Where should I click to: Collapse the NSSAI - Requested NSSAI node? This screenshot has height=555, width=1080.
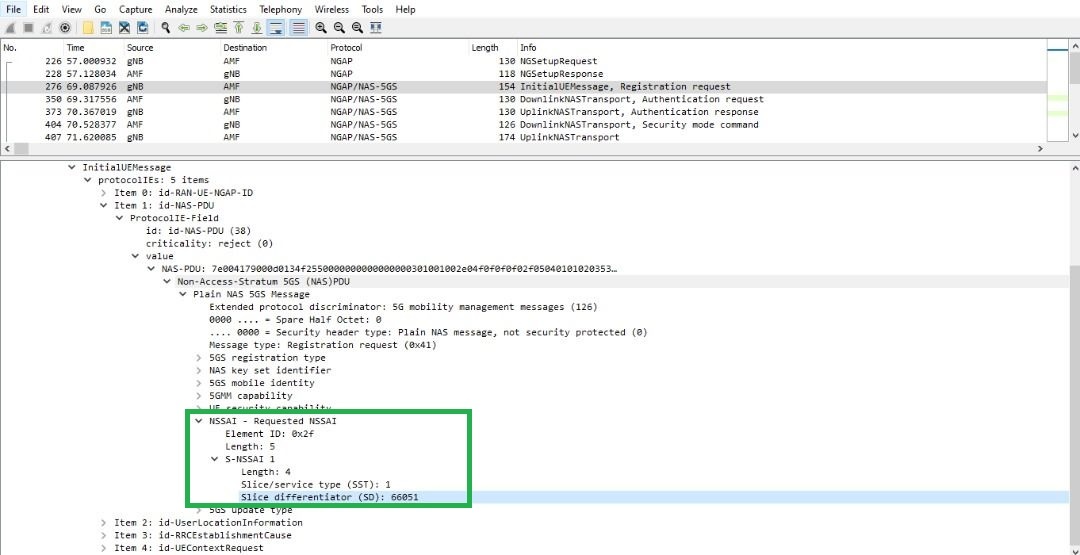click(199, 421)
